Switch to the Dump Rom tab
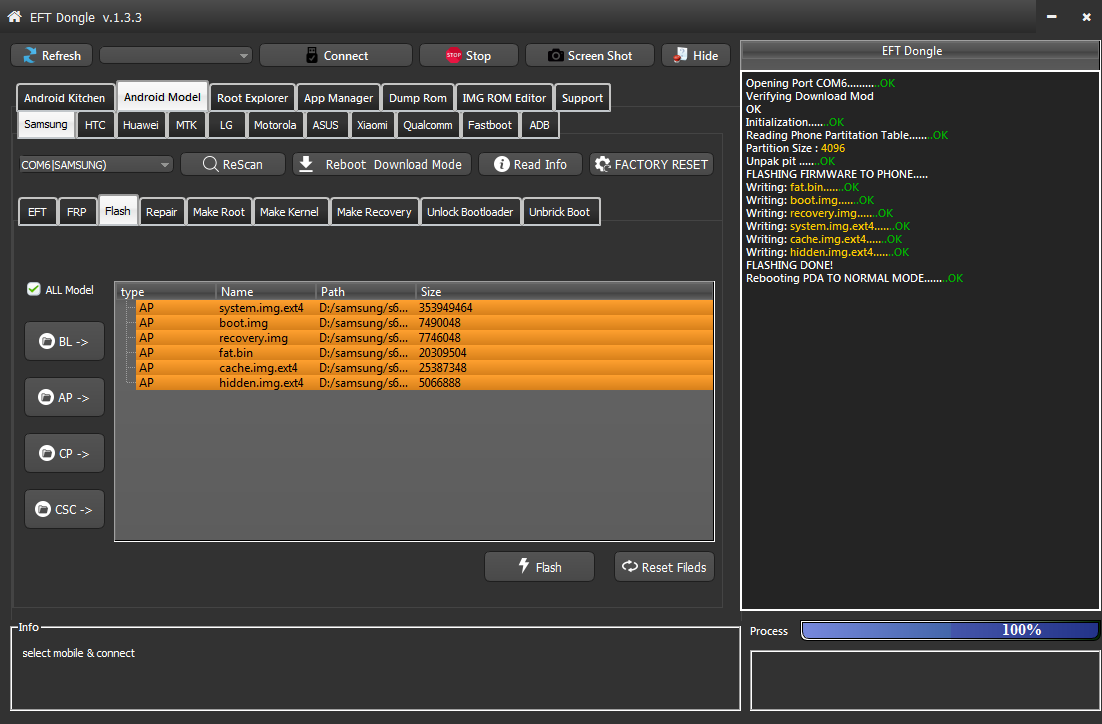The height and width of the screenshot is (724, 1102). click(x=417, y=98)
